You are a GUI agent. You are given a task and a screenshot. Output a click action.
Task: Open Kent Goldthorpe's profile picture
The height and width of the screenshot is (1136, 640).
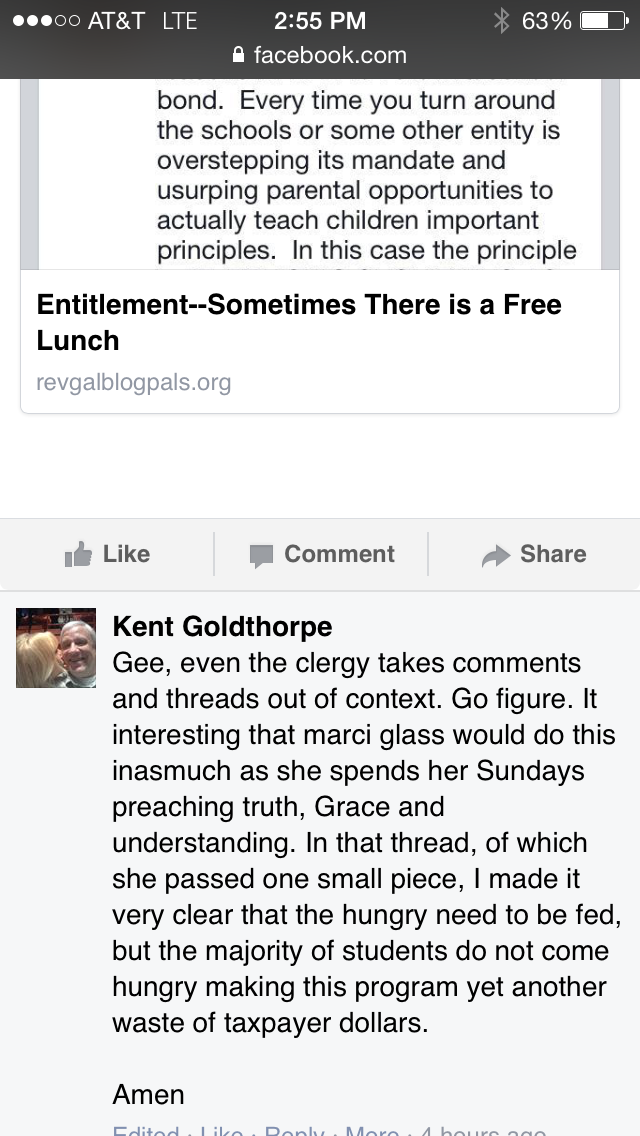[56, 647]
